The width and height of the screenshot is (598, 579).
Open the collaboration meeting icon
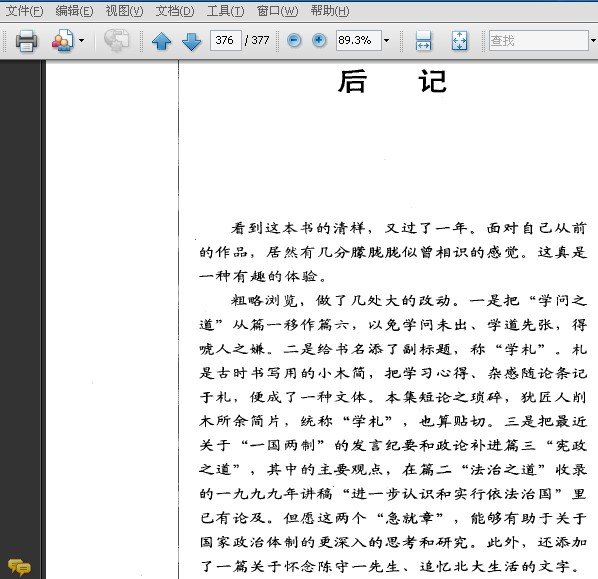[x=63, y=40]
